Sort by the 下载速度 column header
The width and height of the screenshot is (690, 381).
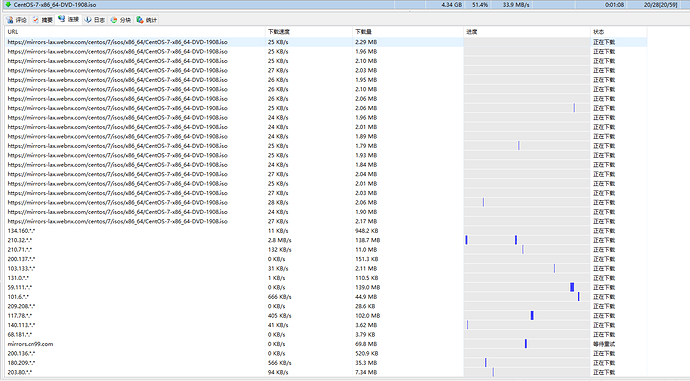point(309,32)
